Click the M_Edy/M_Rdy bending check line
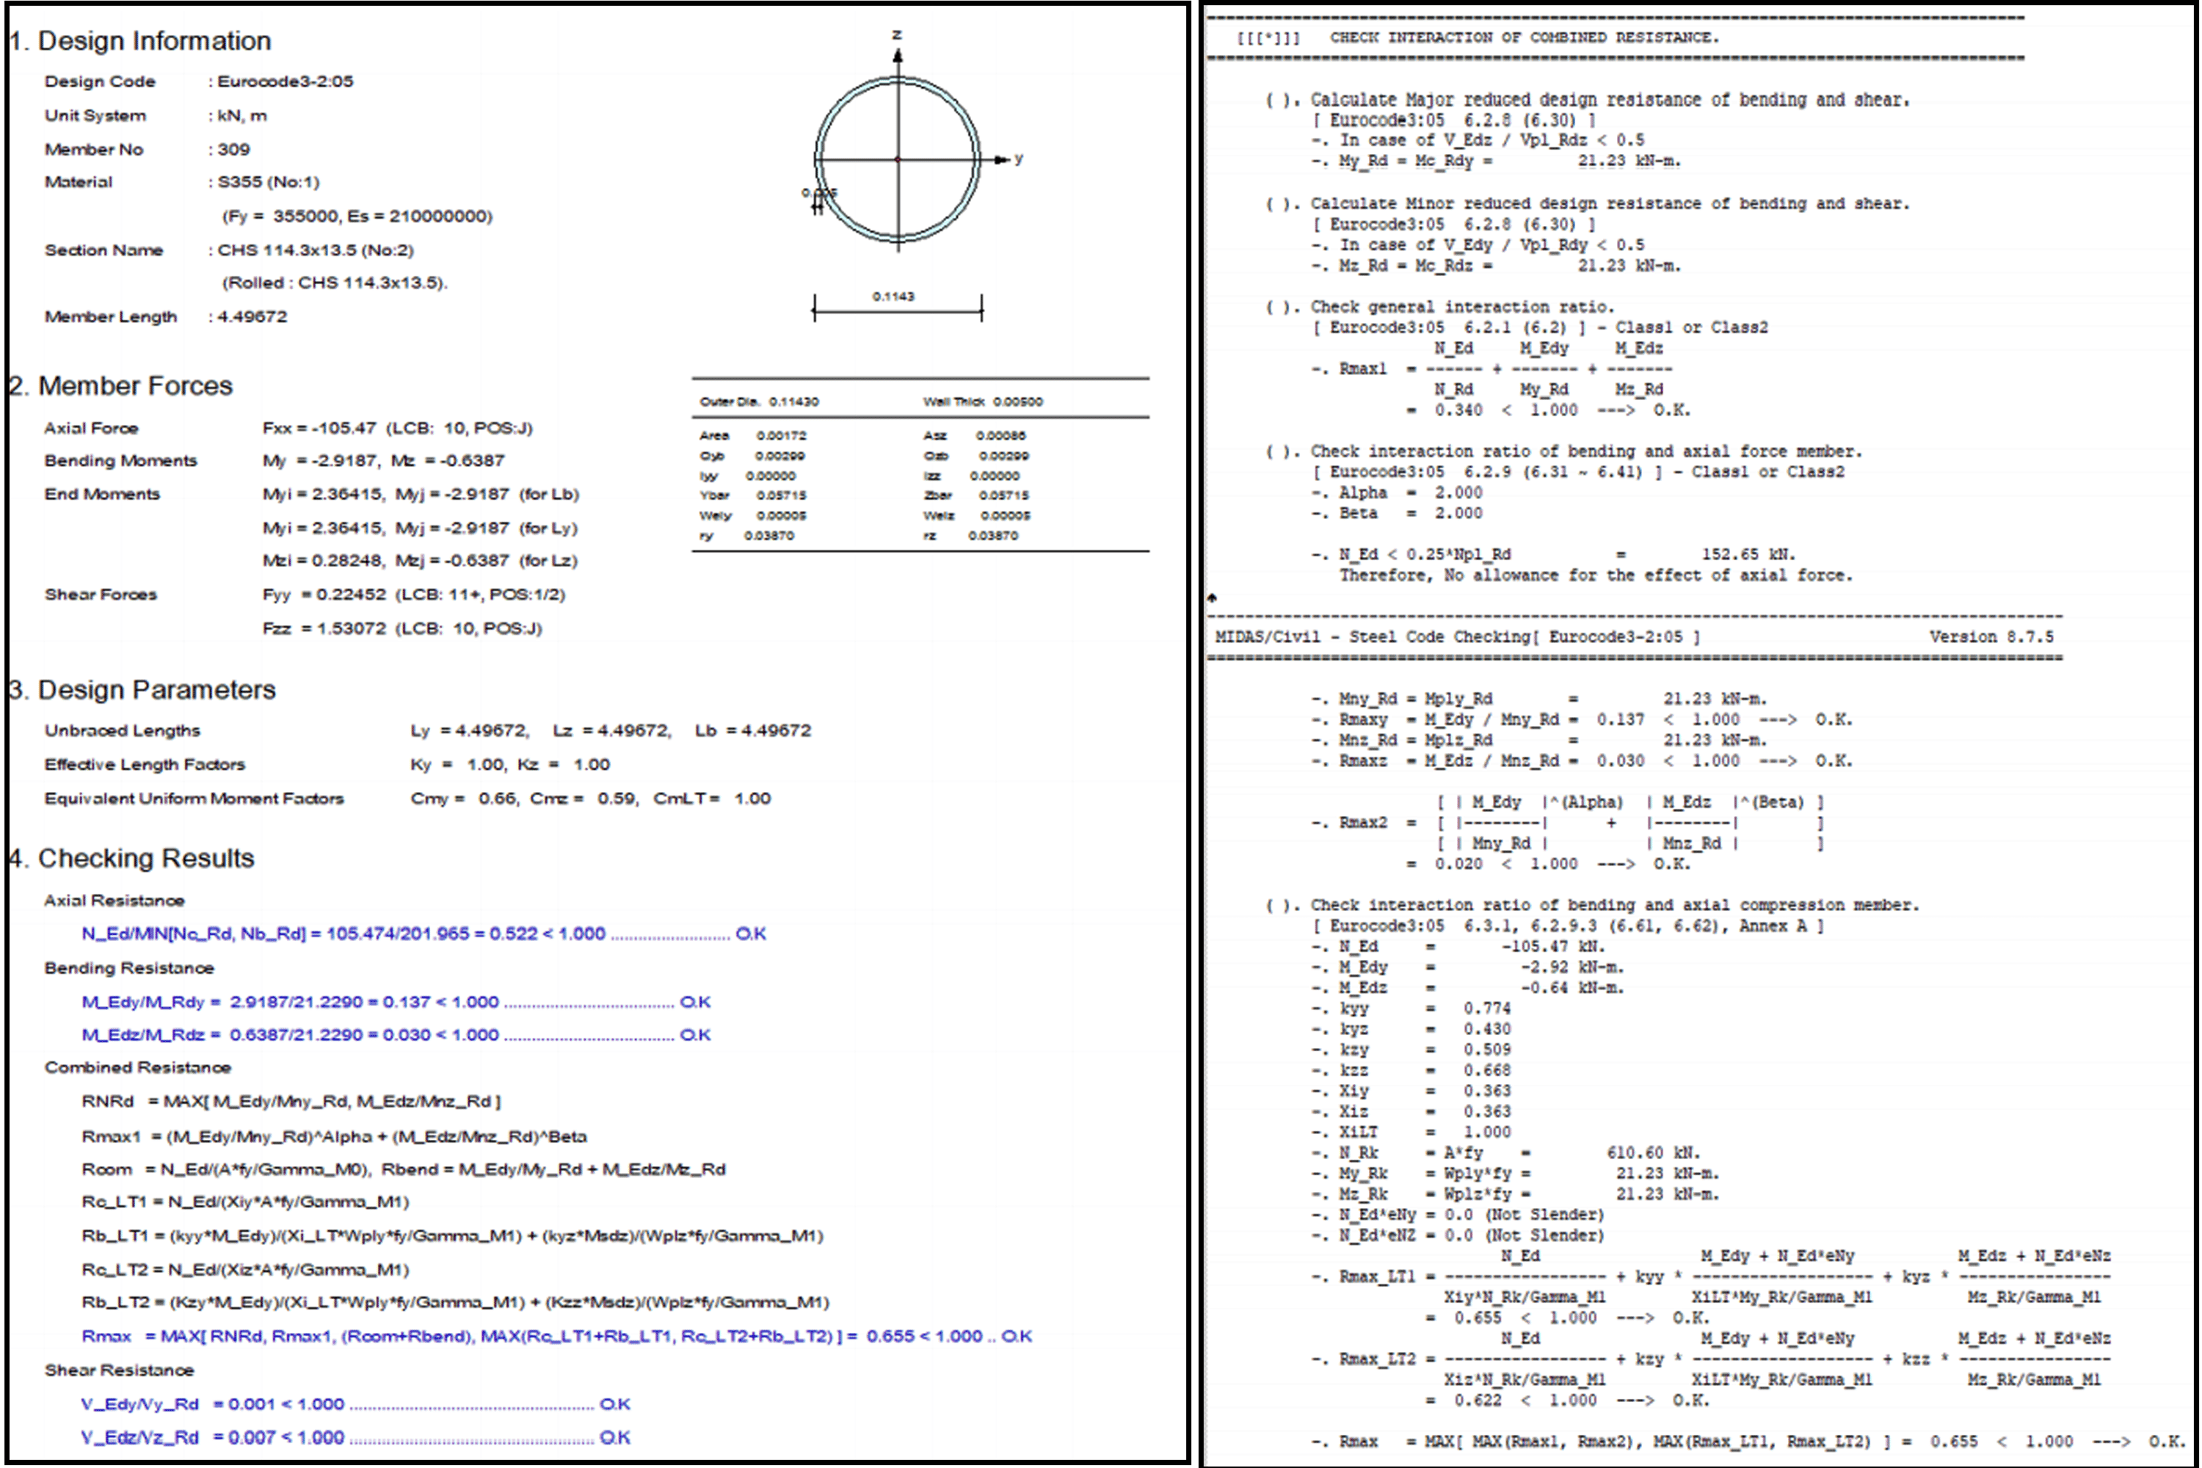 396,1002
